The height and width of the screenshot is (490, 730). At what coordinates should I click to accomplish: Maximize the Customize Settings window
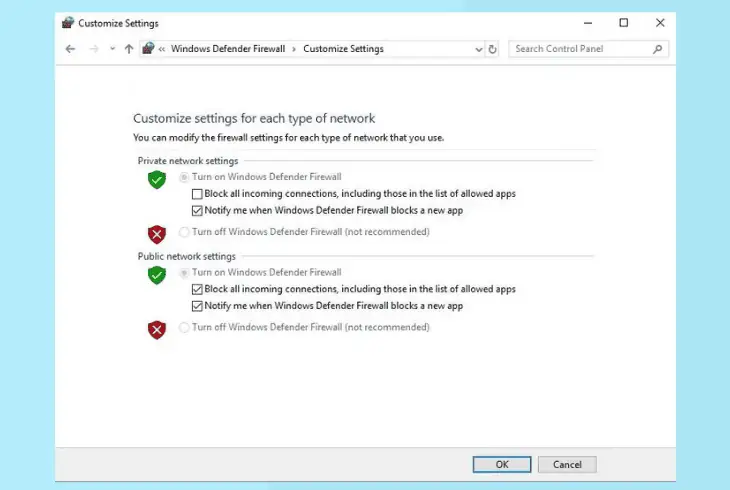pyautogui.click(x=623, y=23)
